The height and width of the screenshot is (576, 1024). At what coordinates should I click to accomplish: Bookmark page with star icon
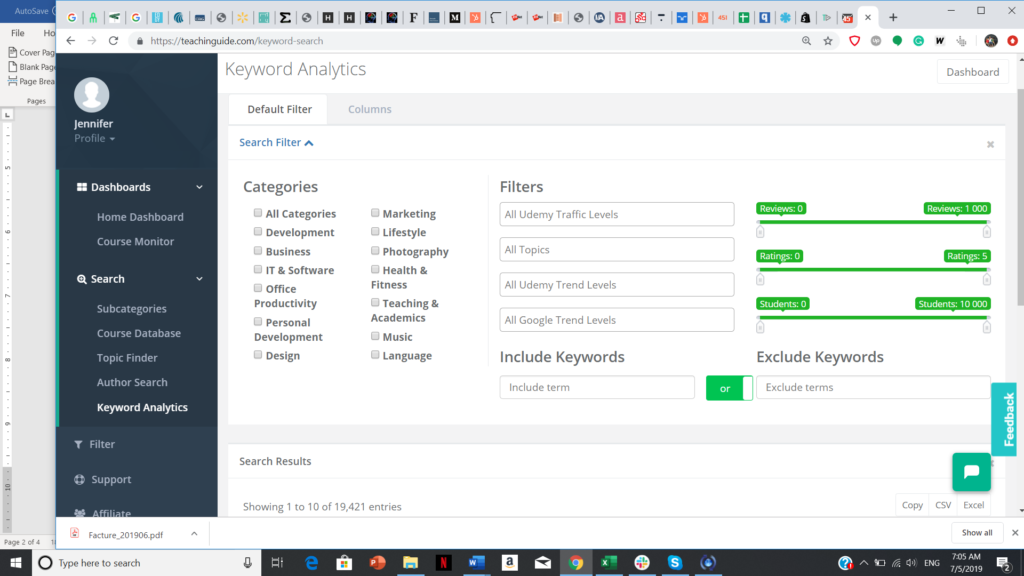tap(828, 40)
